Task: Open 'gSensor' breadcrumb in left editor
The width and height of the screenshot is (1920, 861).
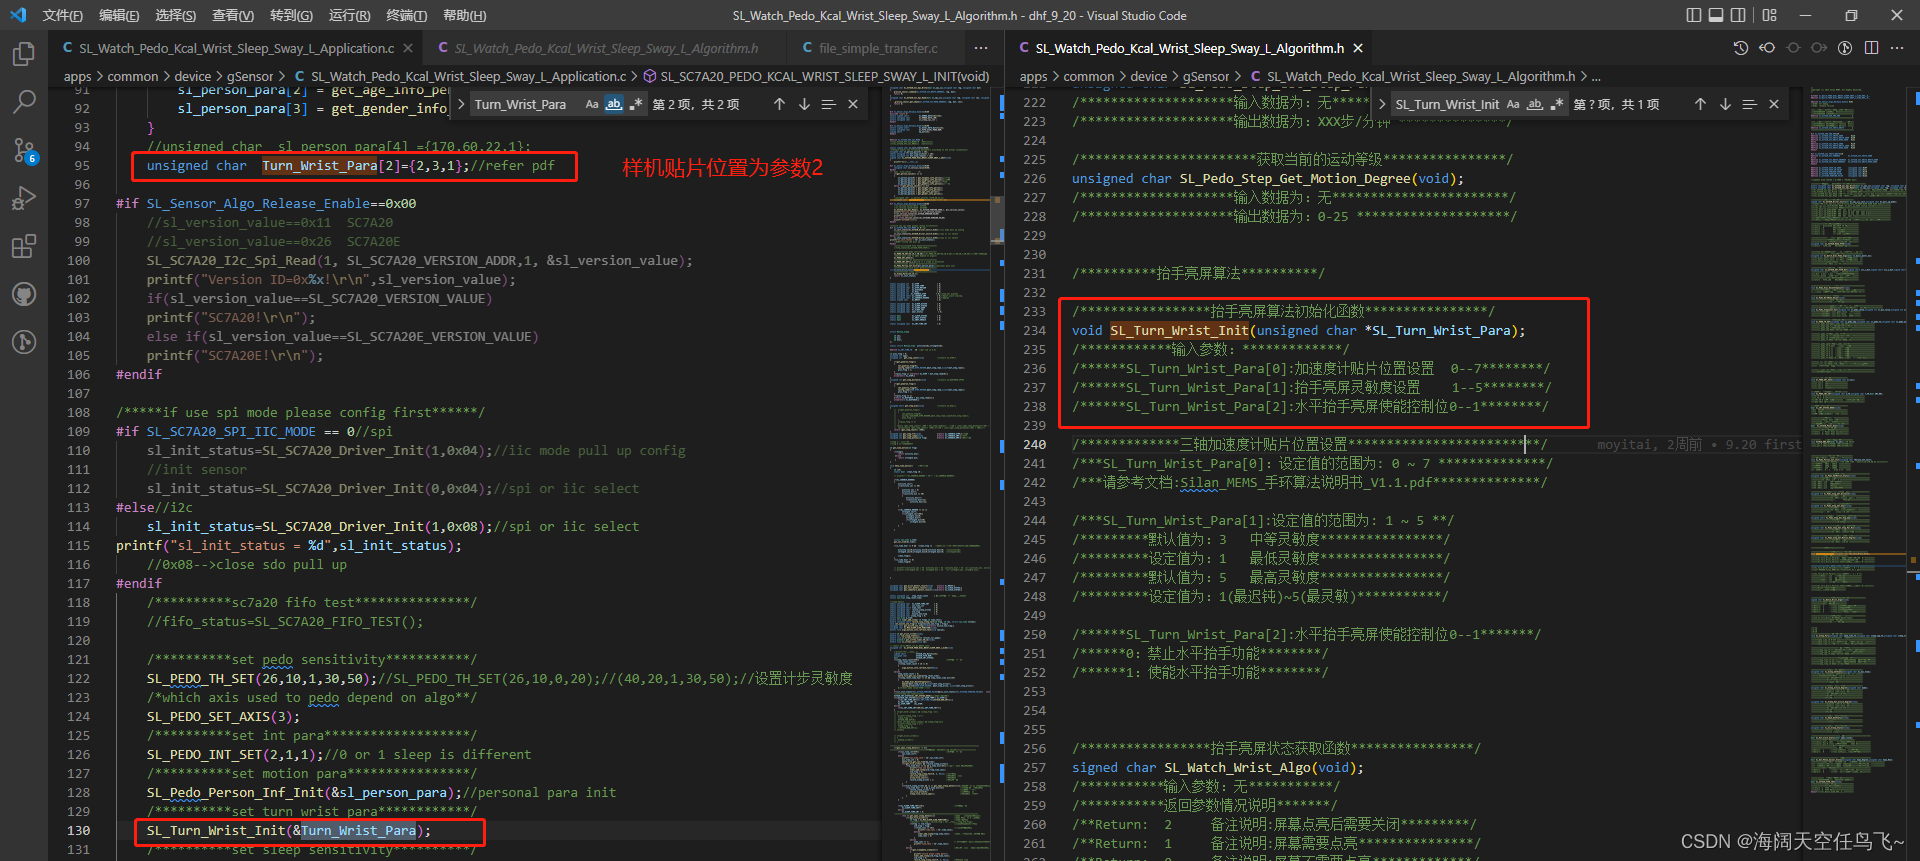Action: coord(250,76)
